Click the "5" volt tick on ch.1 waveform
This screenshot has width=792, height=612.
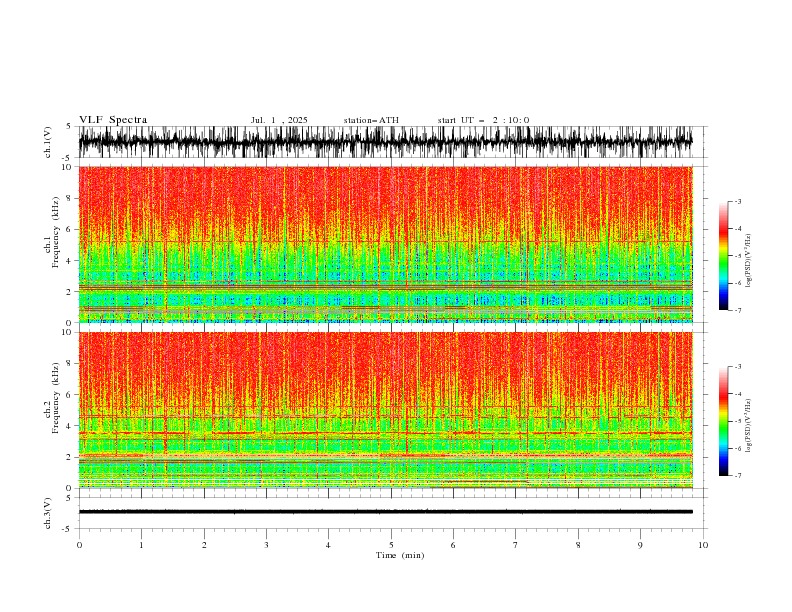(70, 127)
